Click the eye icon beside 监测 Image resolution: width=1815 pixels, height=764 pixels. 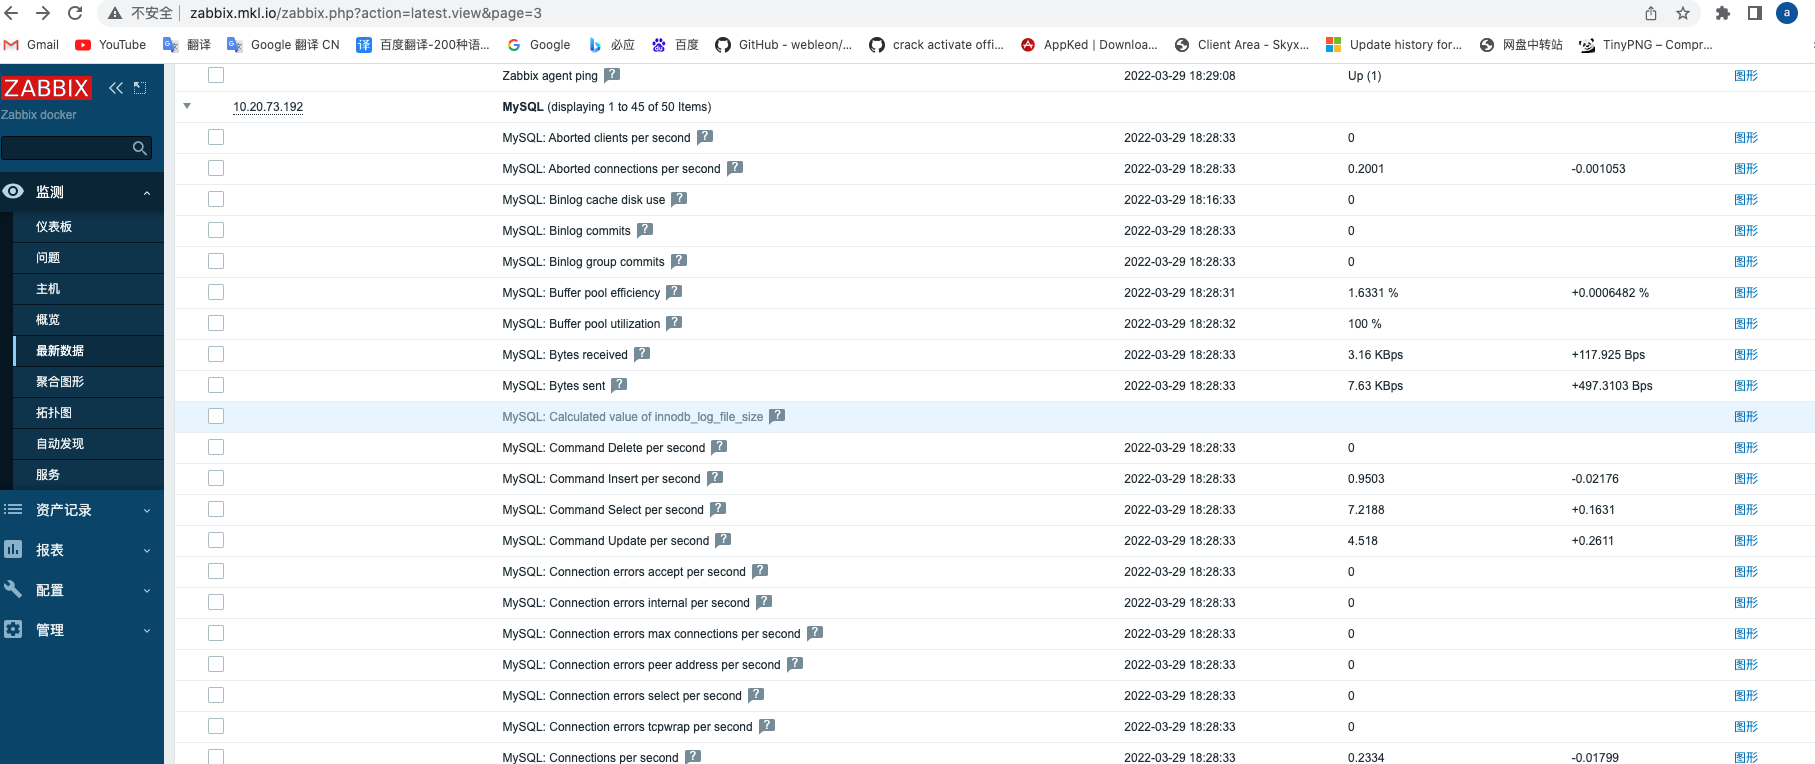tap(13, 191)
